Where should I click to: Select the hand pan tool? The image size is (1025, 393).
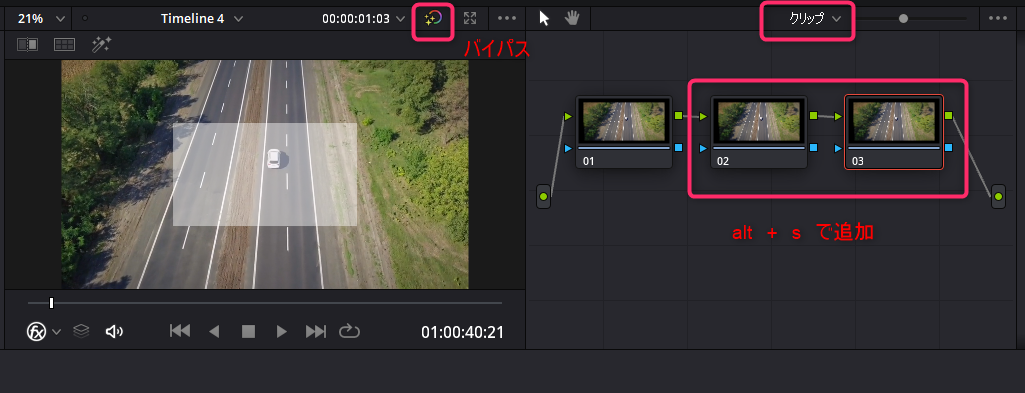pos(573,18)
